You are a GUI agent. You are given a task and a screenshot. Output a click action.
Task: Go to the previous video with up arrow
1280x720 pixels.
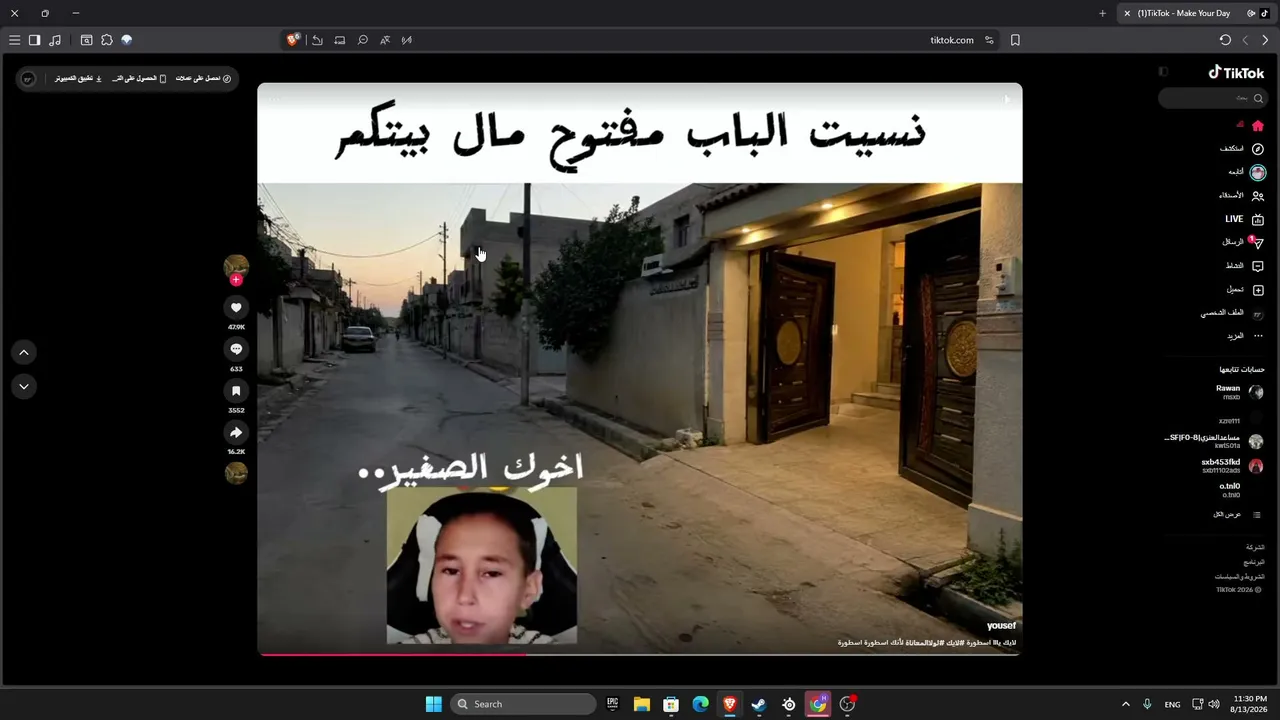(24, 352)
